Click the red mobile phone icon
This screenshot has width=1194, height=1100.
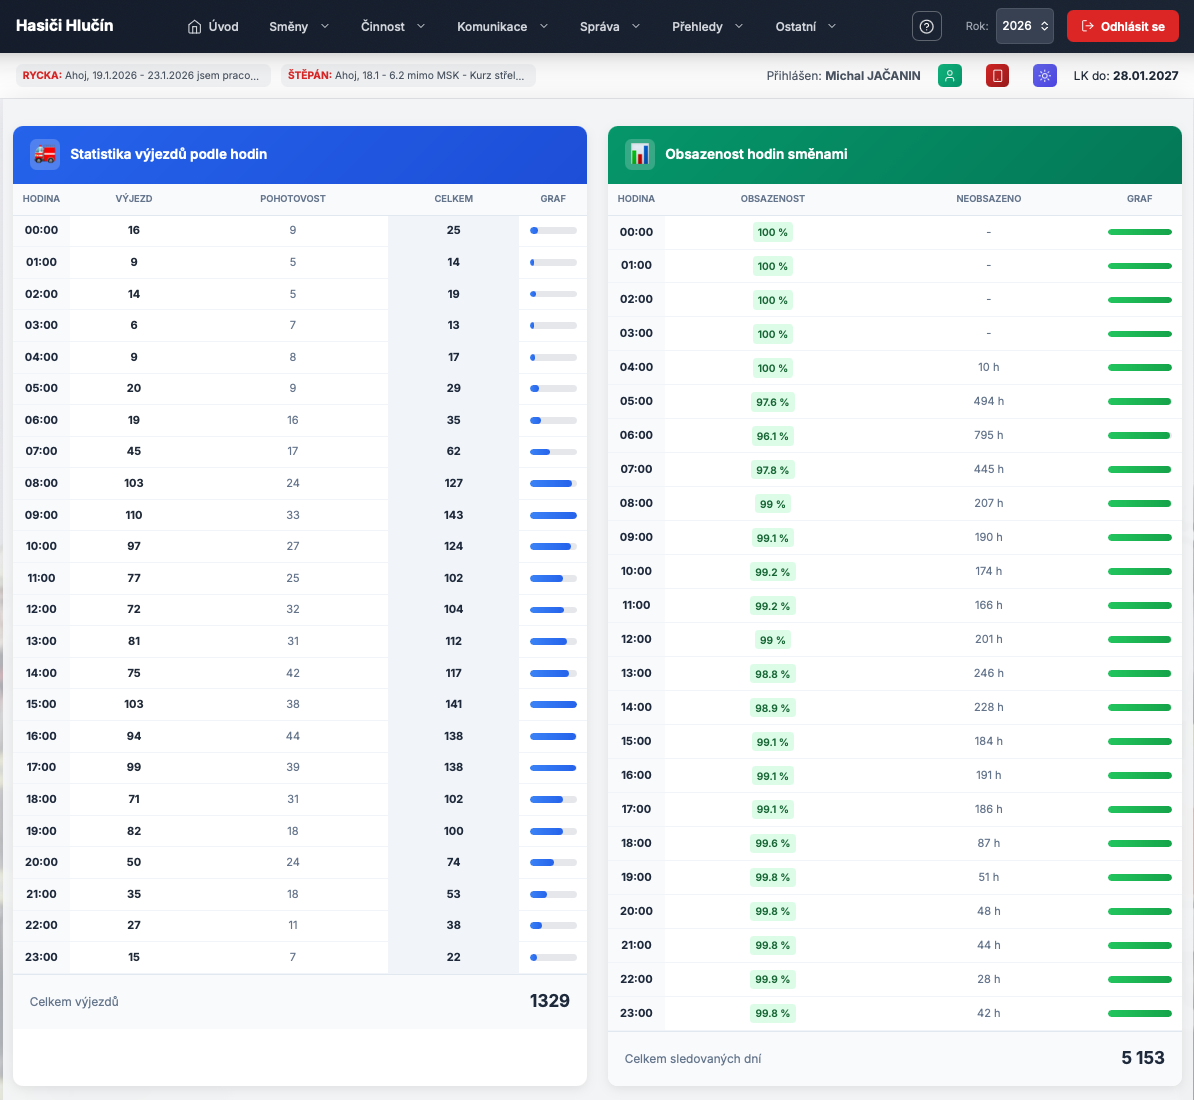997,75
